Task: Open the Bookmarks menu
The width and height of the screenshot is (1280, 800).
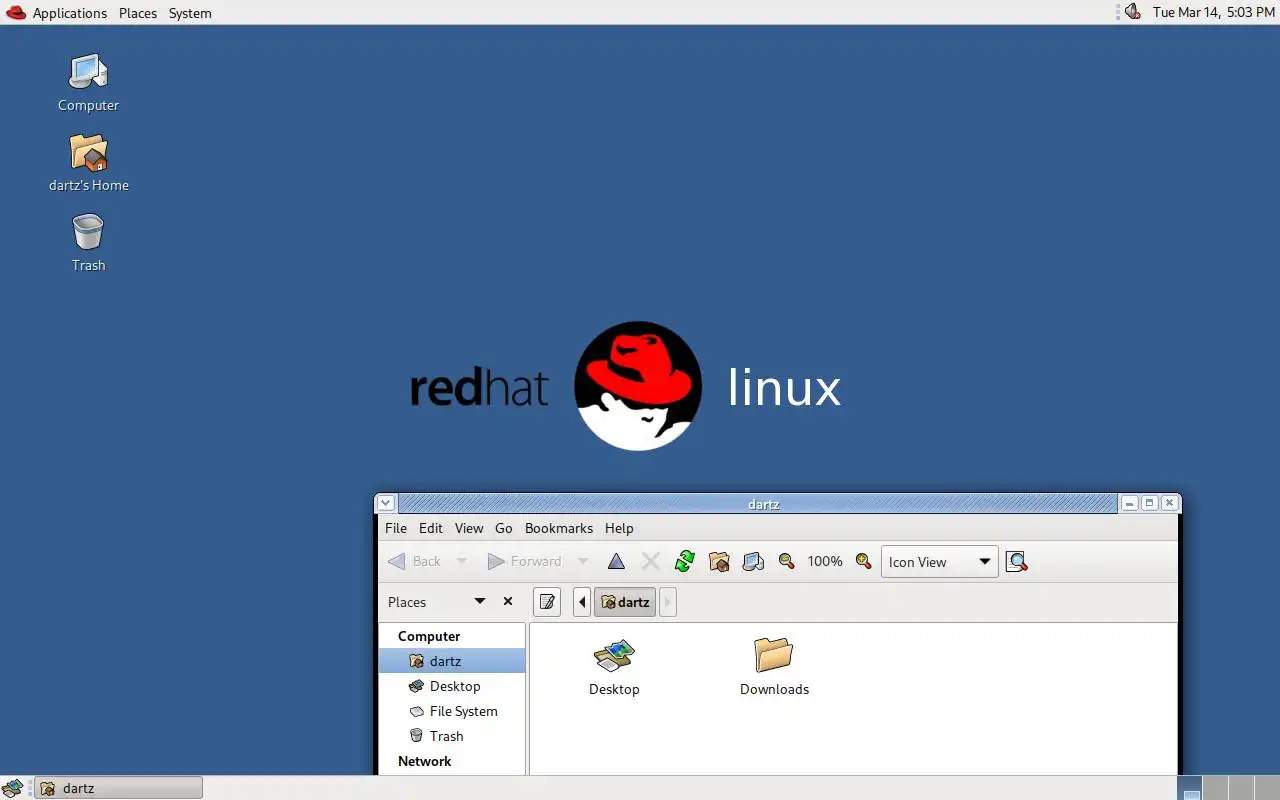Action: click(x=559, y=528)
